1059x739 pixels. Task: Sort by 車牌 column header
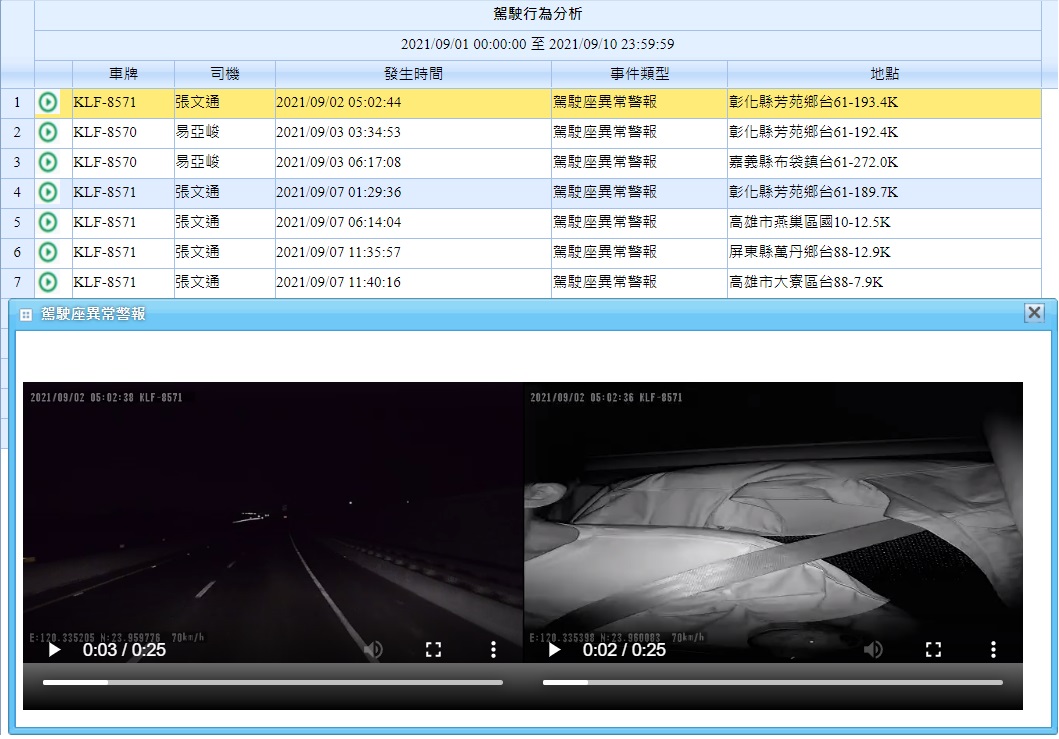click(x=124, y=74)
